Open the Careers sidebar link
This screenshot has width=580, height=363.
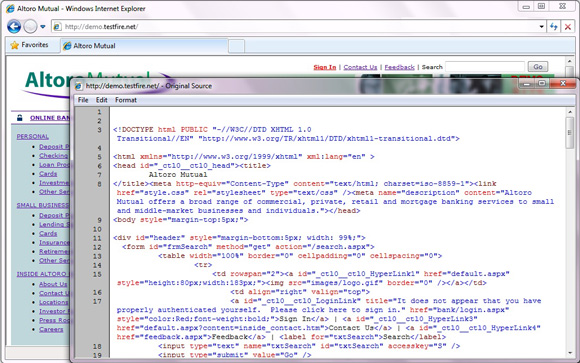coord(51,329)
